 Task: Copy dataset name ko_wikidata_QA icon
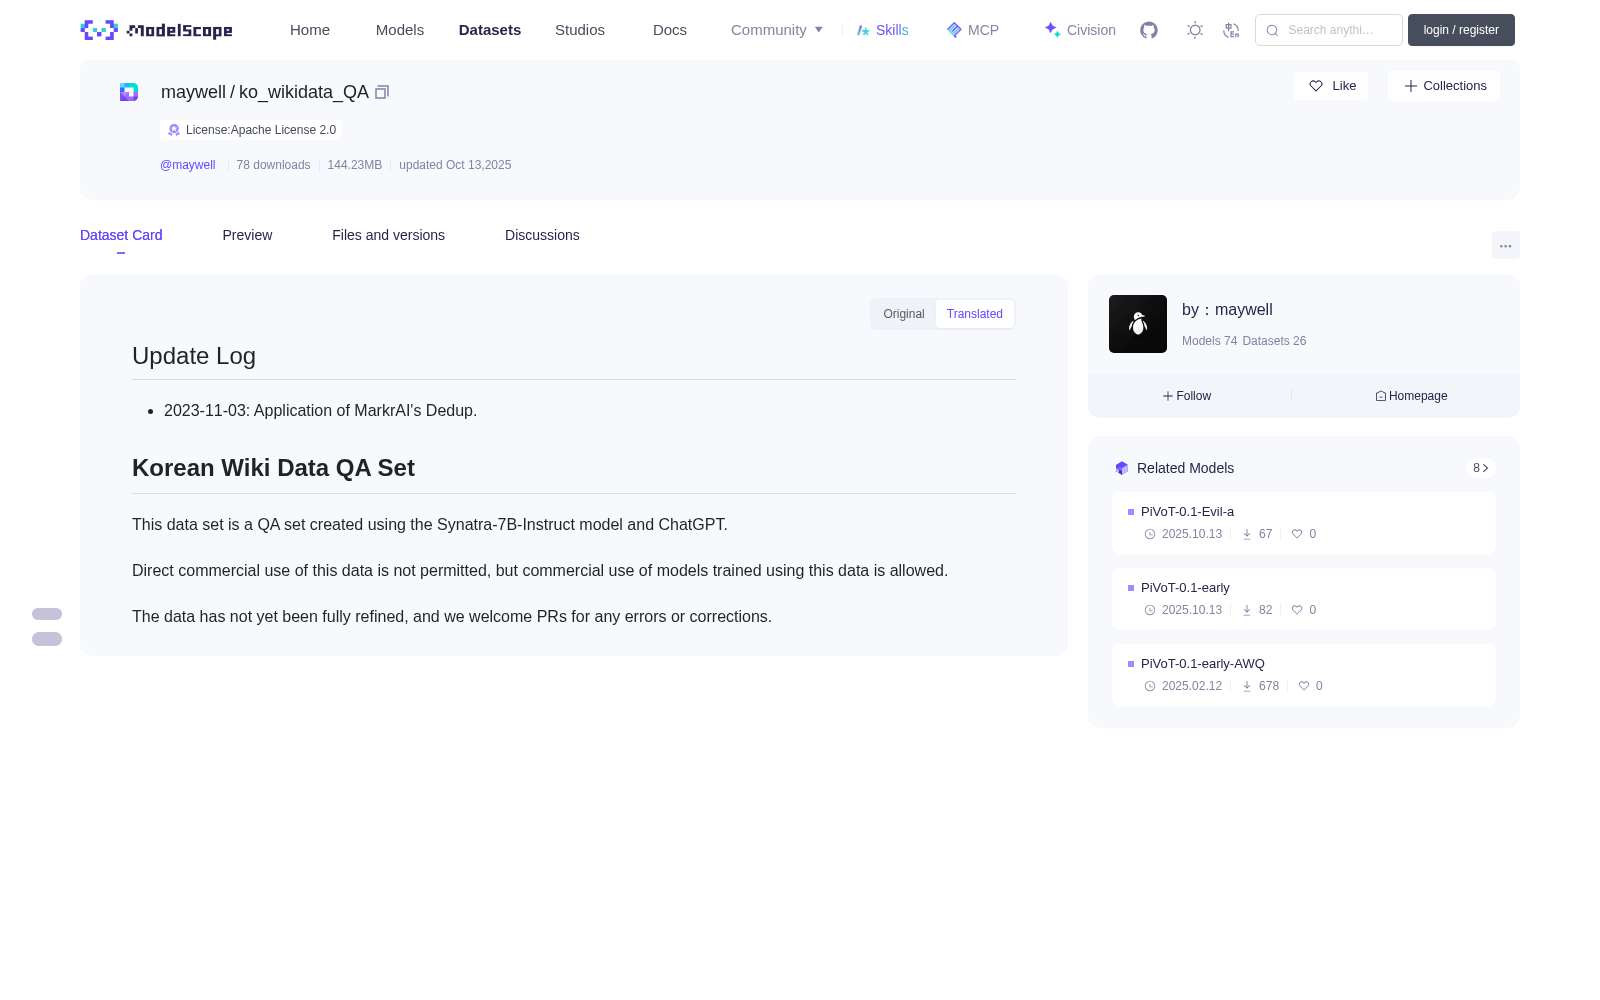pyautogui.click(x=382, y=92)
